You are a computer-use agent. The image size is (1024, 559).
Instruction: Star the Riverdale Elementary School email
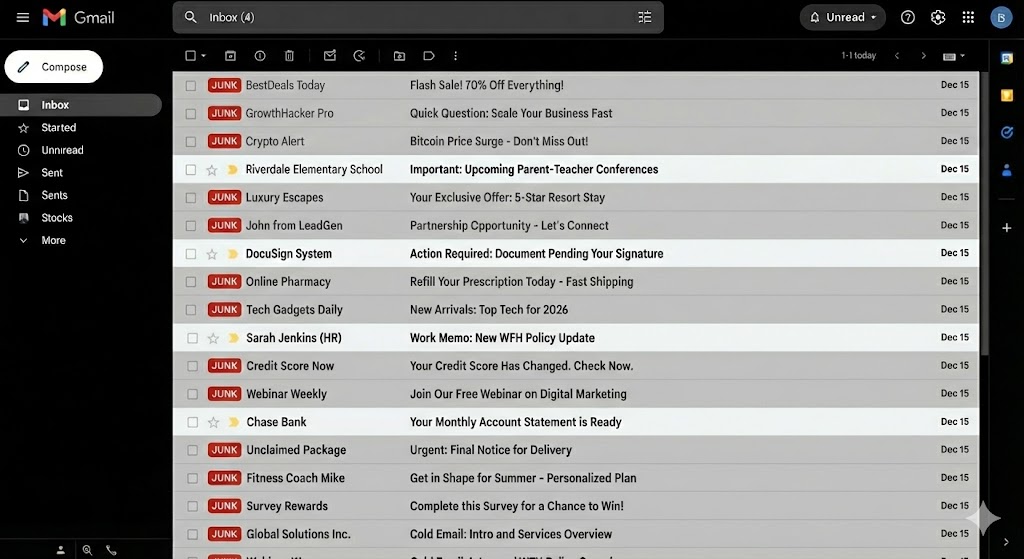212,170
